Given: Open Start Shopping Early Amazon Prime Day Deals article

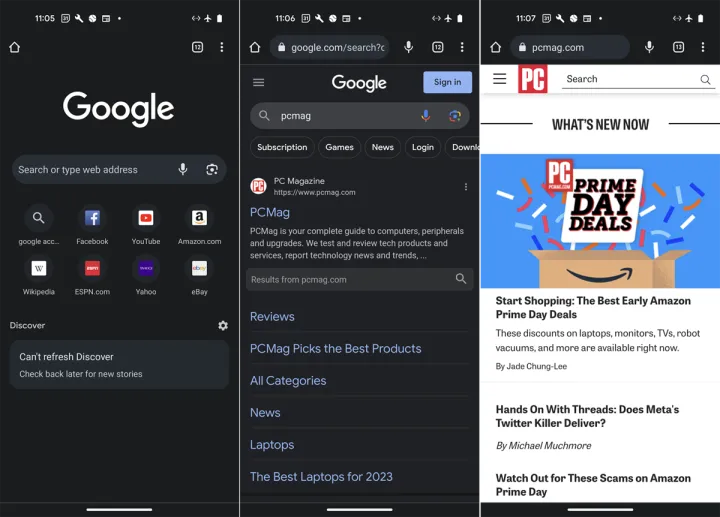Looking at the screenshot, I should [x=593, y=307].
